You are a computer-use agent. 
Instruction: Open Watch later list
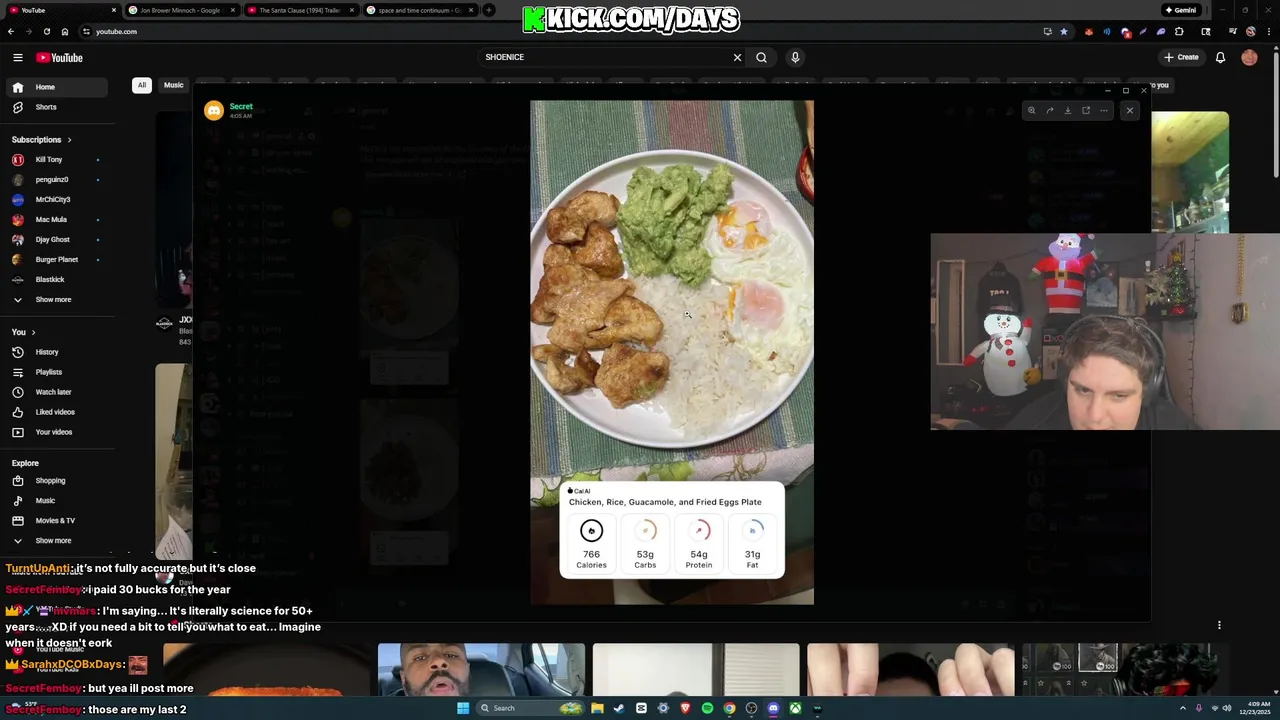(56, 392)
